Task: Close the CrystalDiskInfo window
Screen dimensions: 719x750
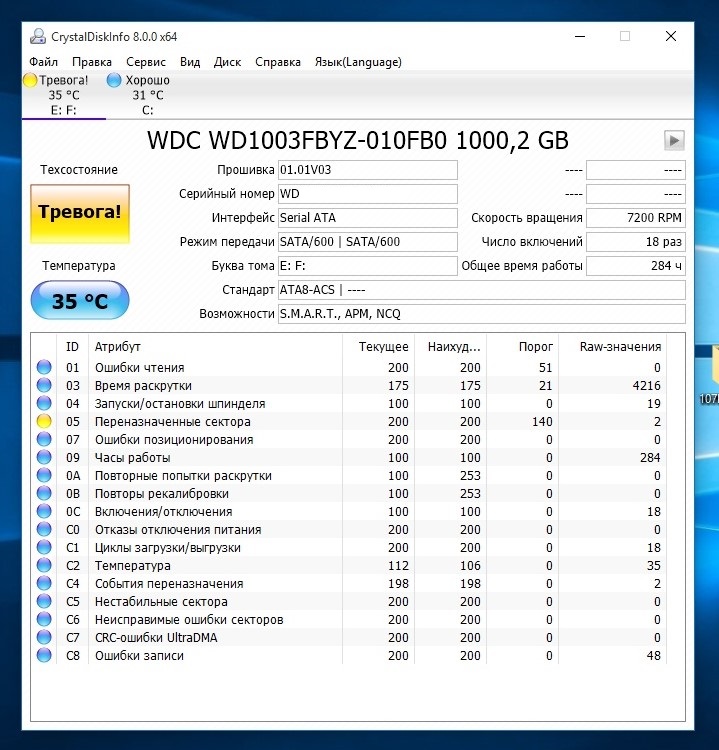Action: (x=671, y=36)
